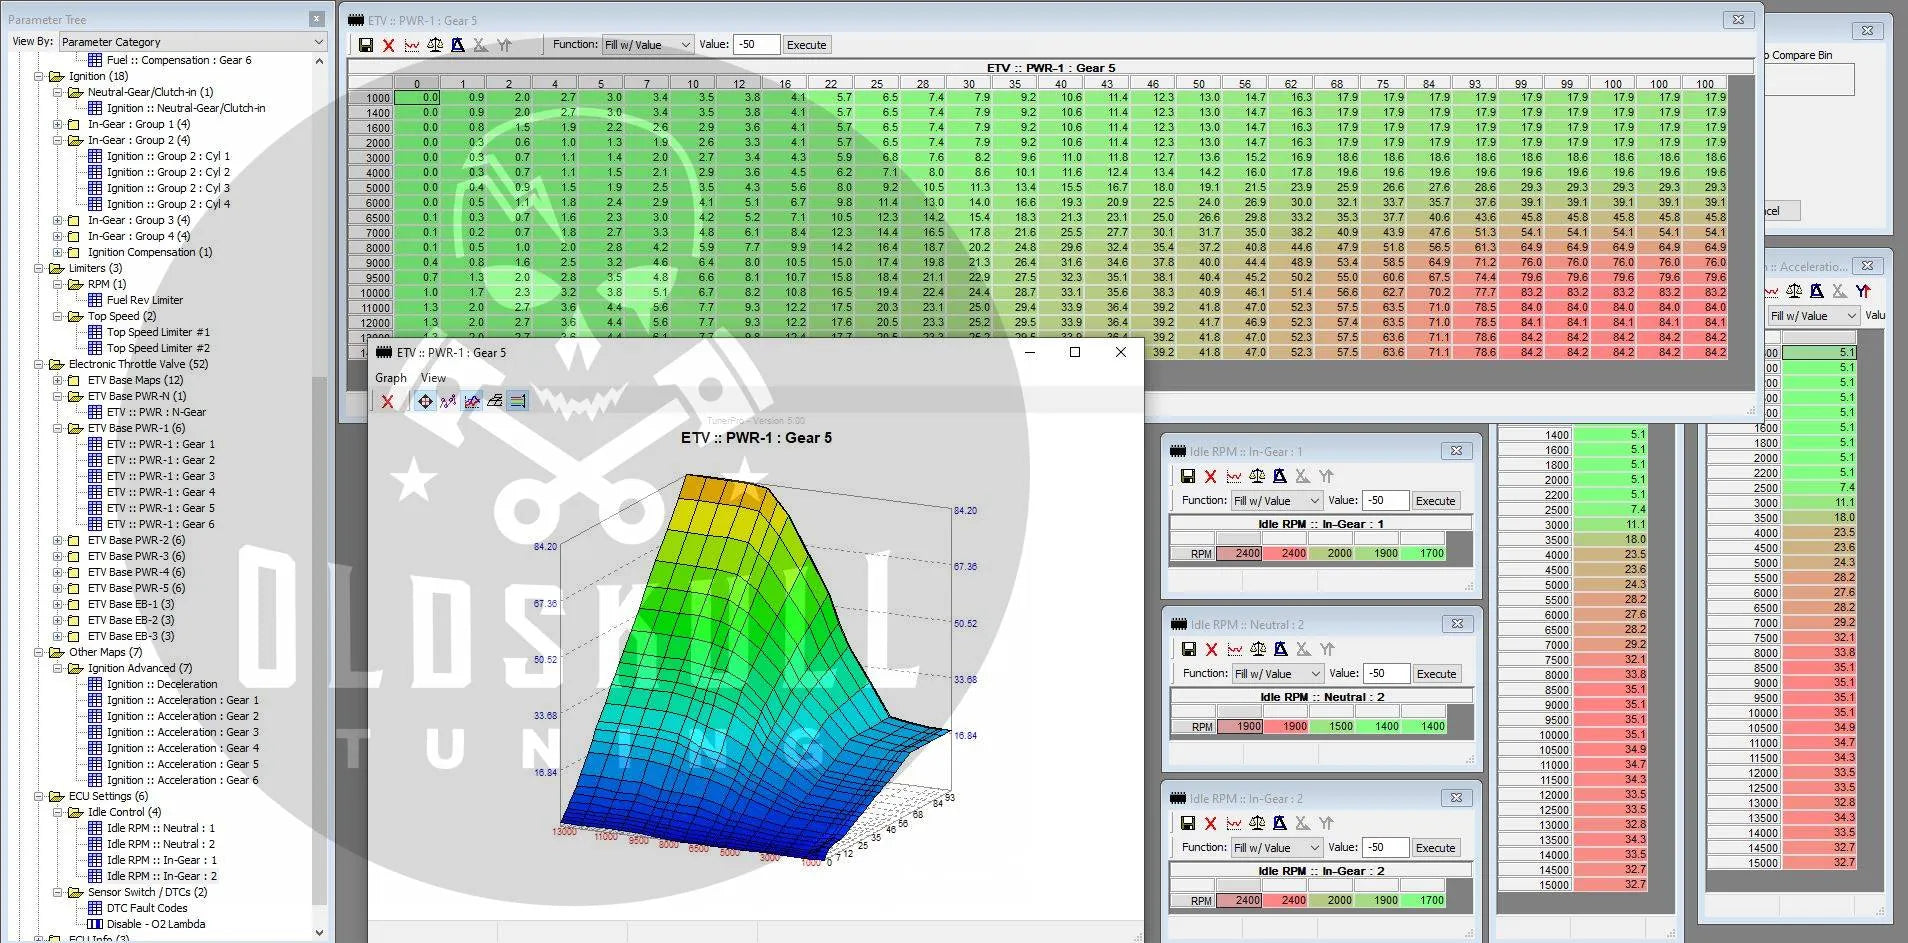Click the balance scales icon in the ETV Gear 5 table toolbar
The height and width of the screenshot is (943, 1908).
click(435, 45)
